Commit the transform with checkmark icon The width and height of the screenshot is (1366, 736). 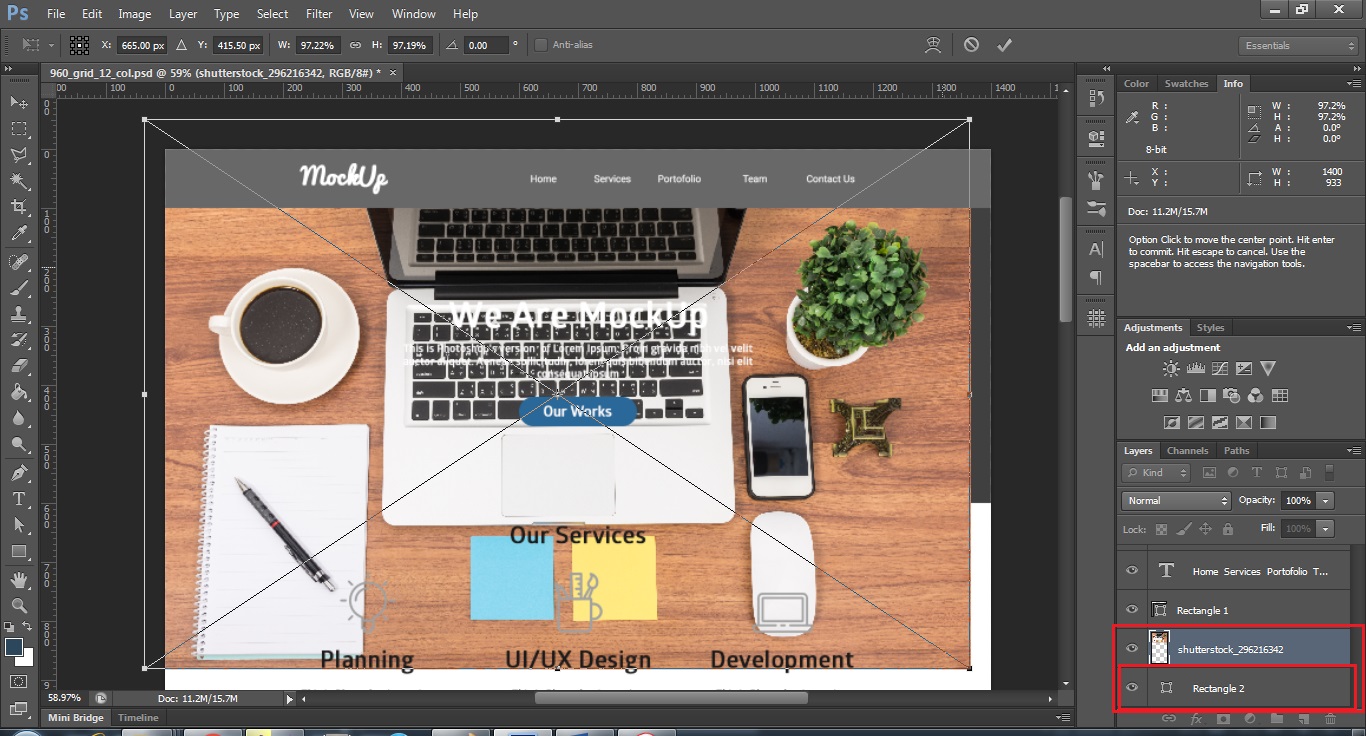click(x=1004, y=45)
